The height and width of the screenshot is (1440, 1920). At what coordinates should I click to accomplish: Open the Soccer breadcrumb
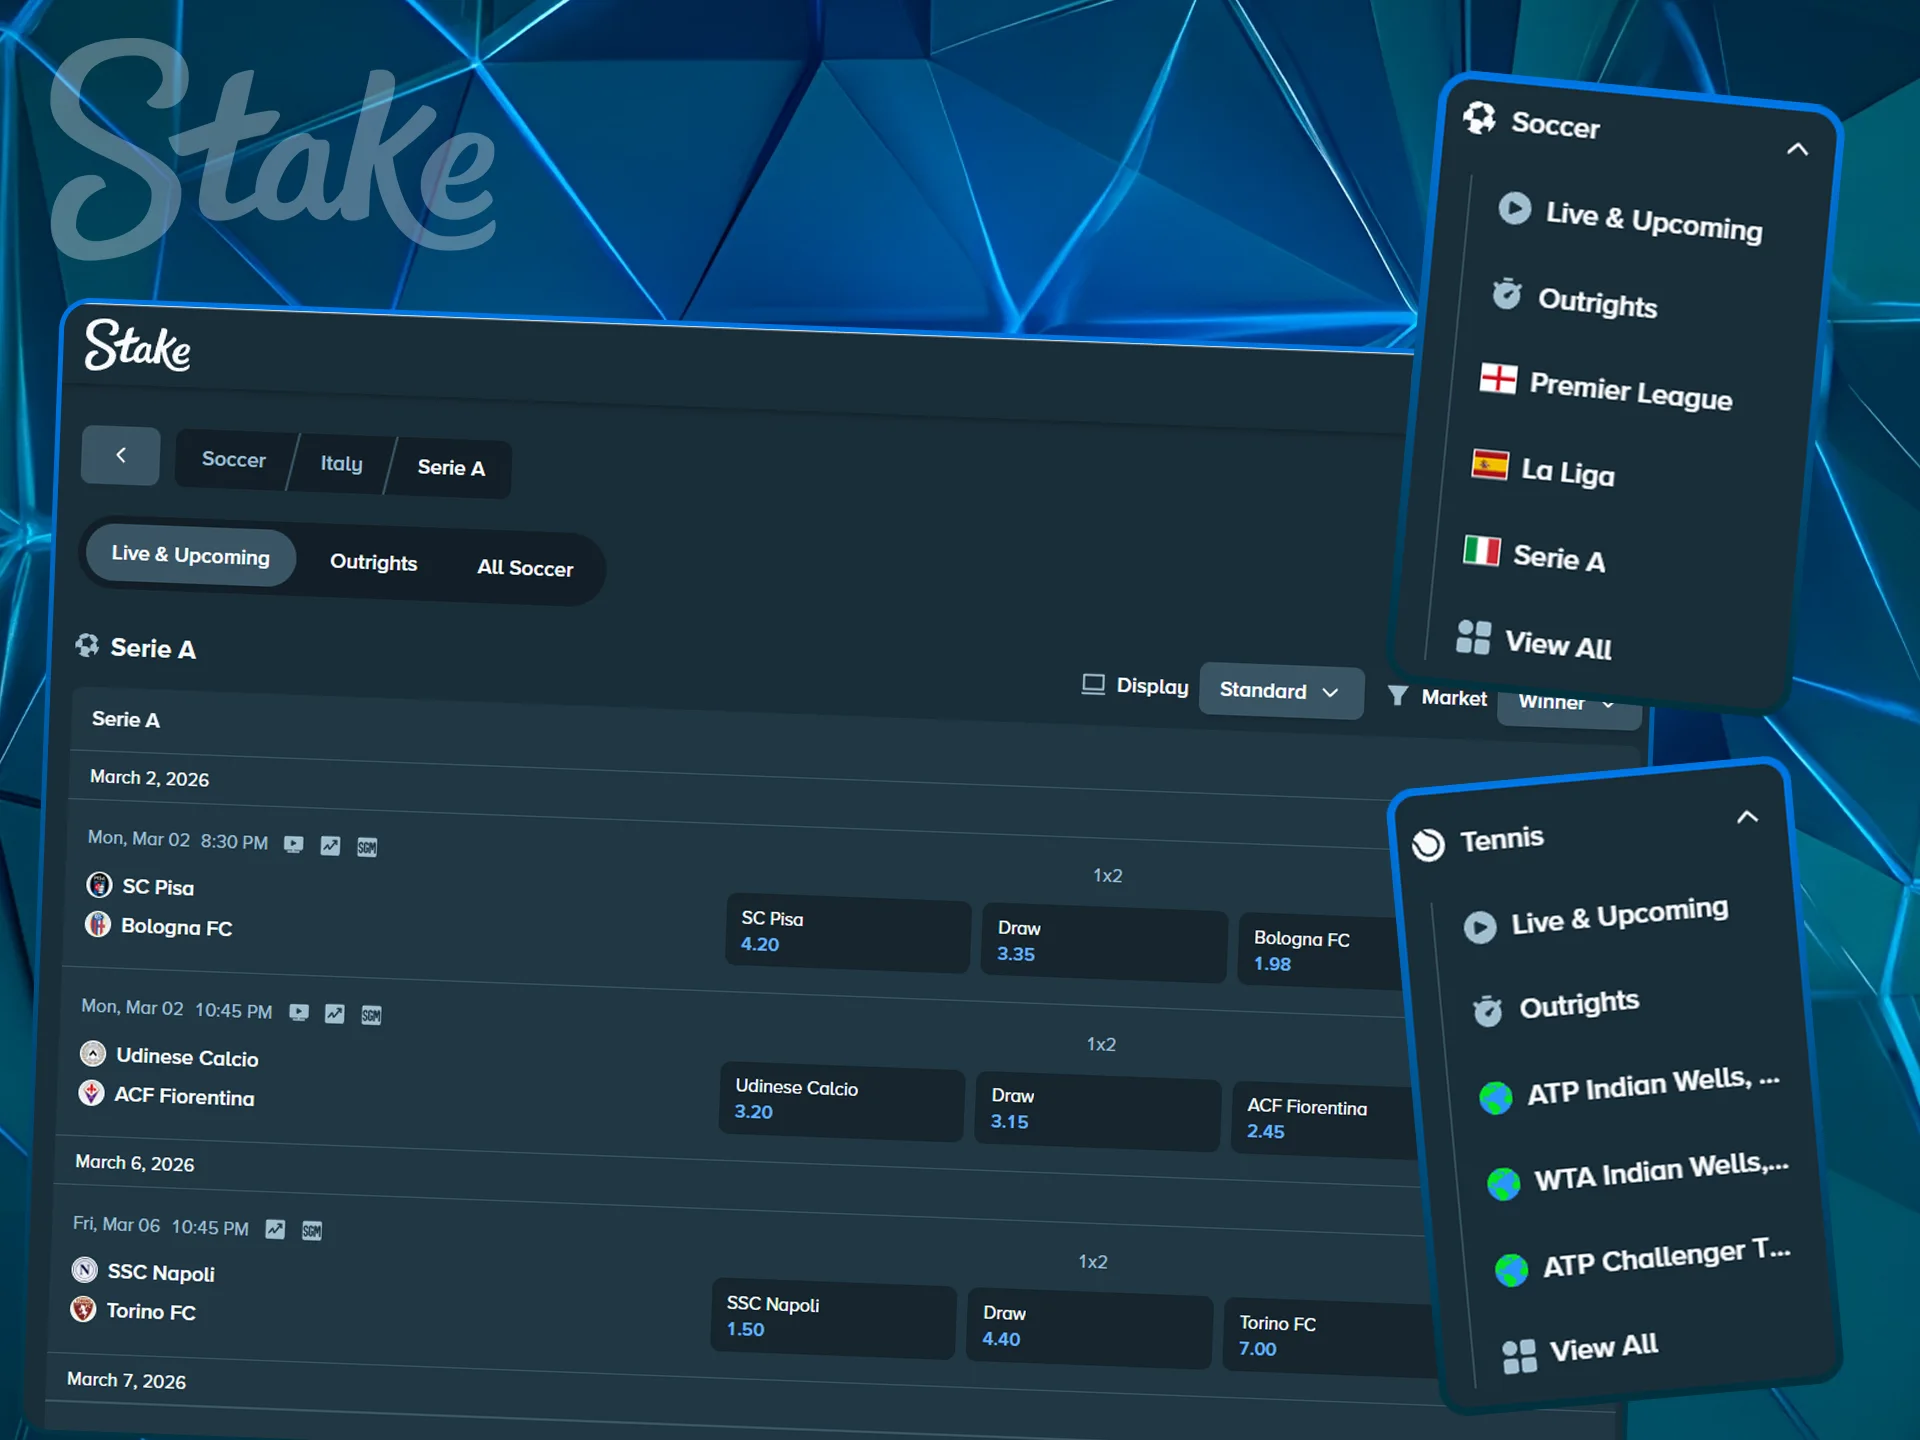pos(234,460)
